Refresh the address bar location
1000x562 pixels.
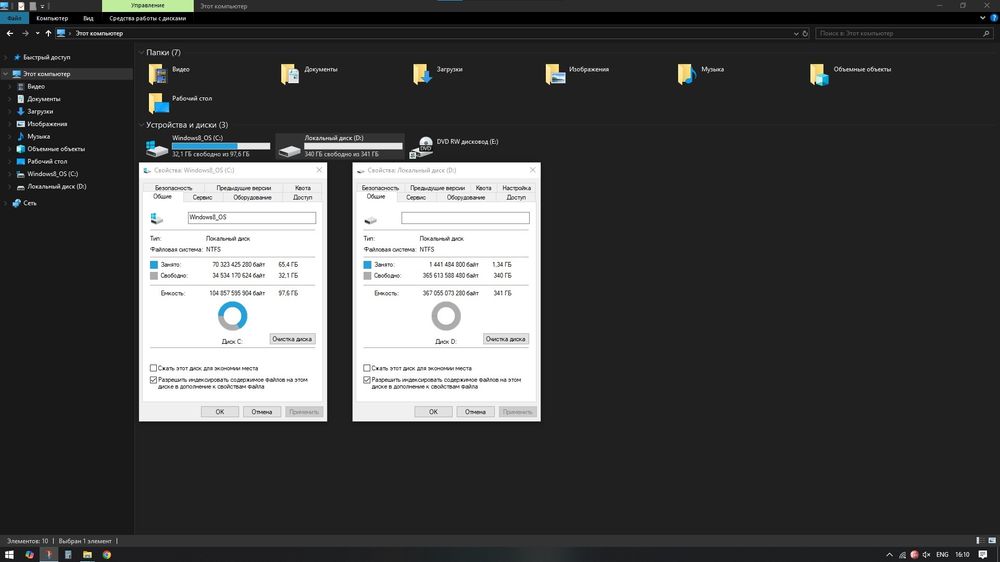[805, 33]
